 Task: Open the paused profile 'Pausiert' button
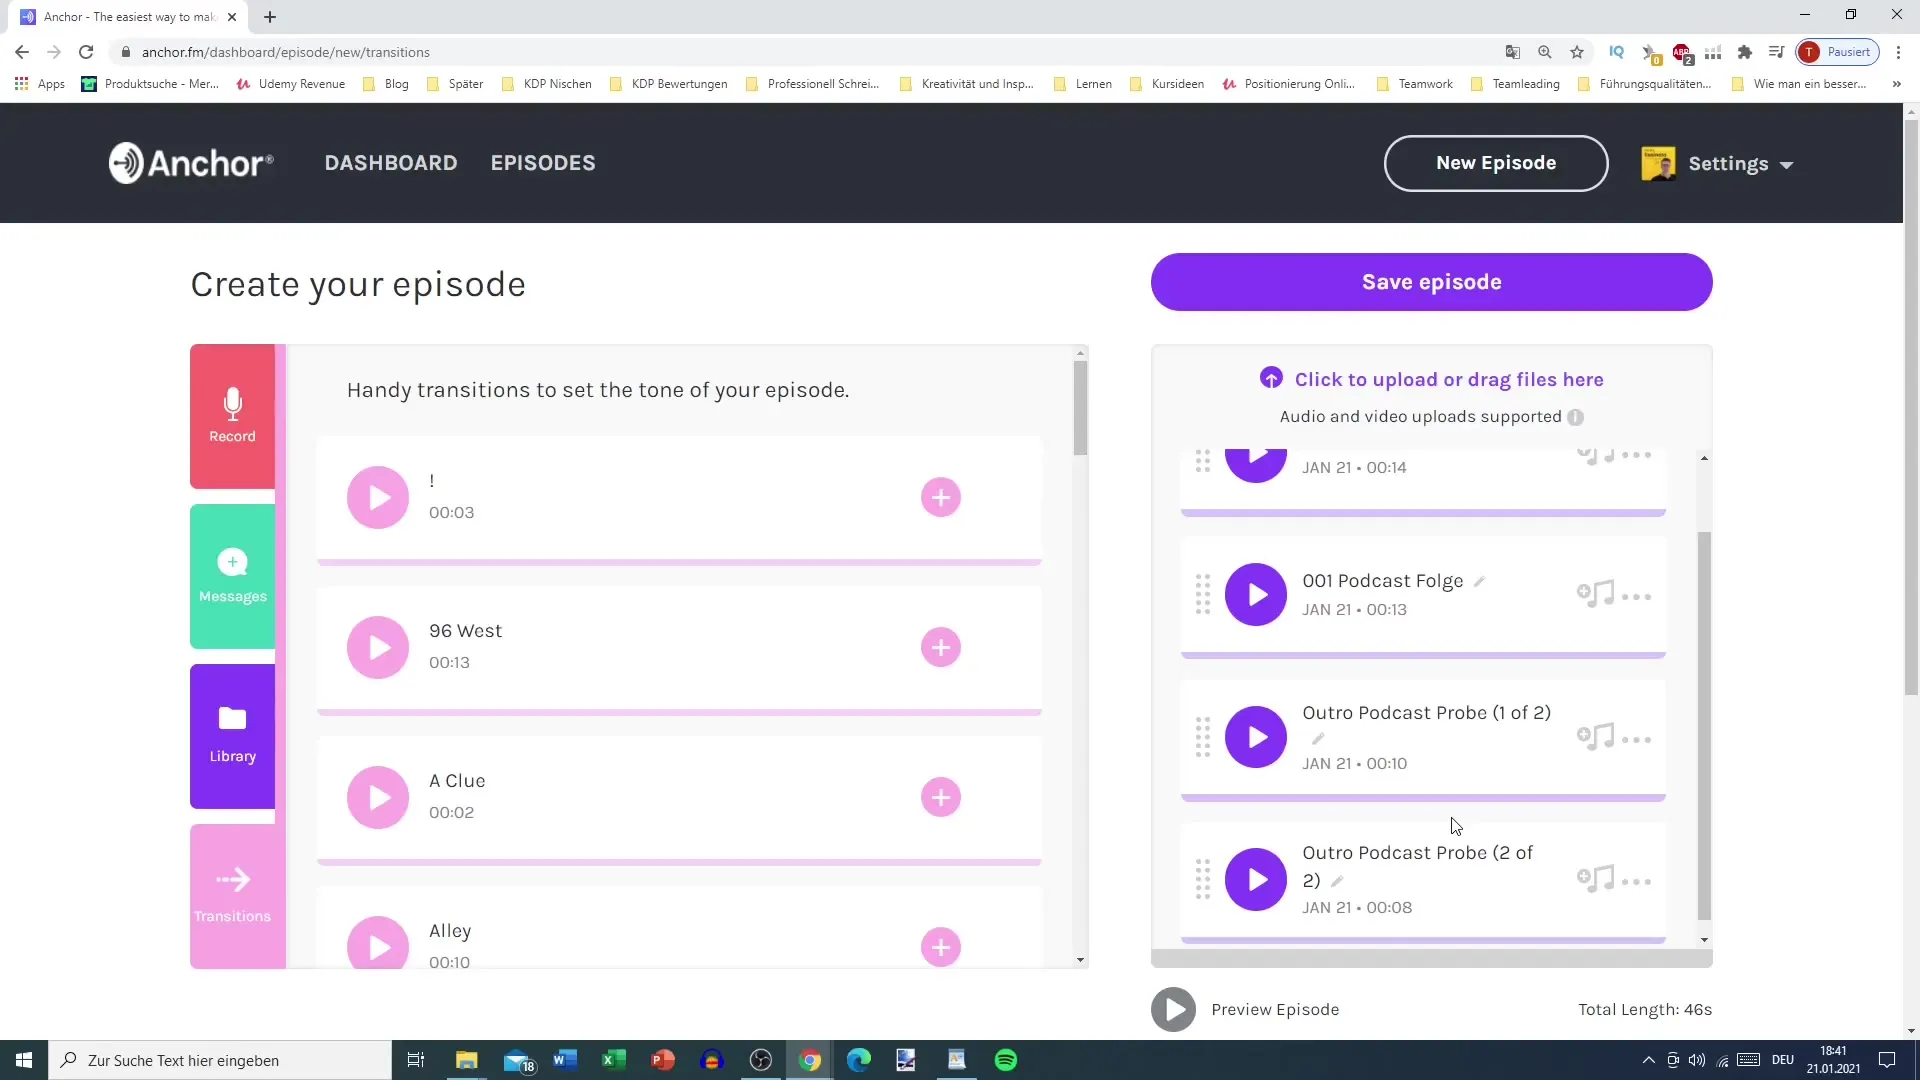(x=1837, y=52)
